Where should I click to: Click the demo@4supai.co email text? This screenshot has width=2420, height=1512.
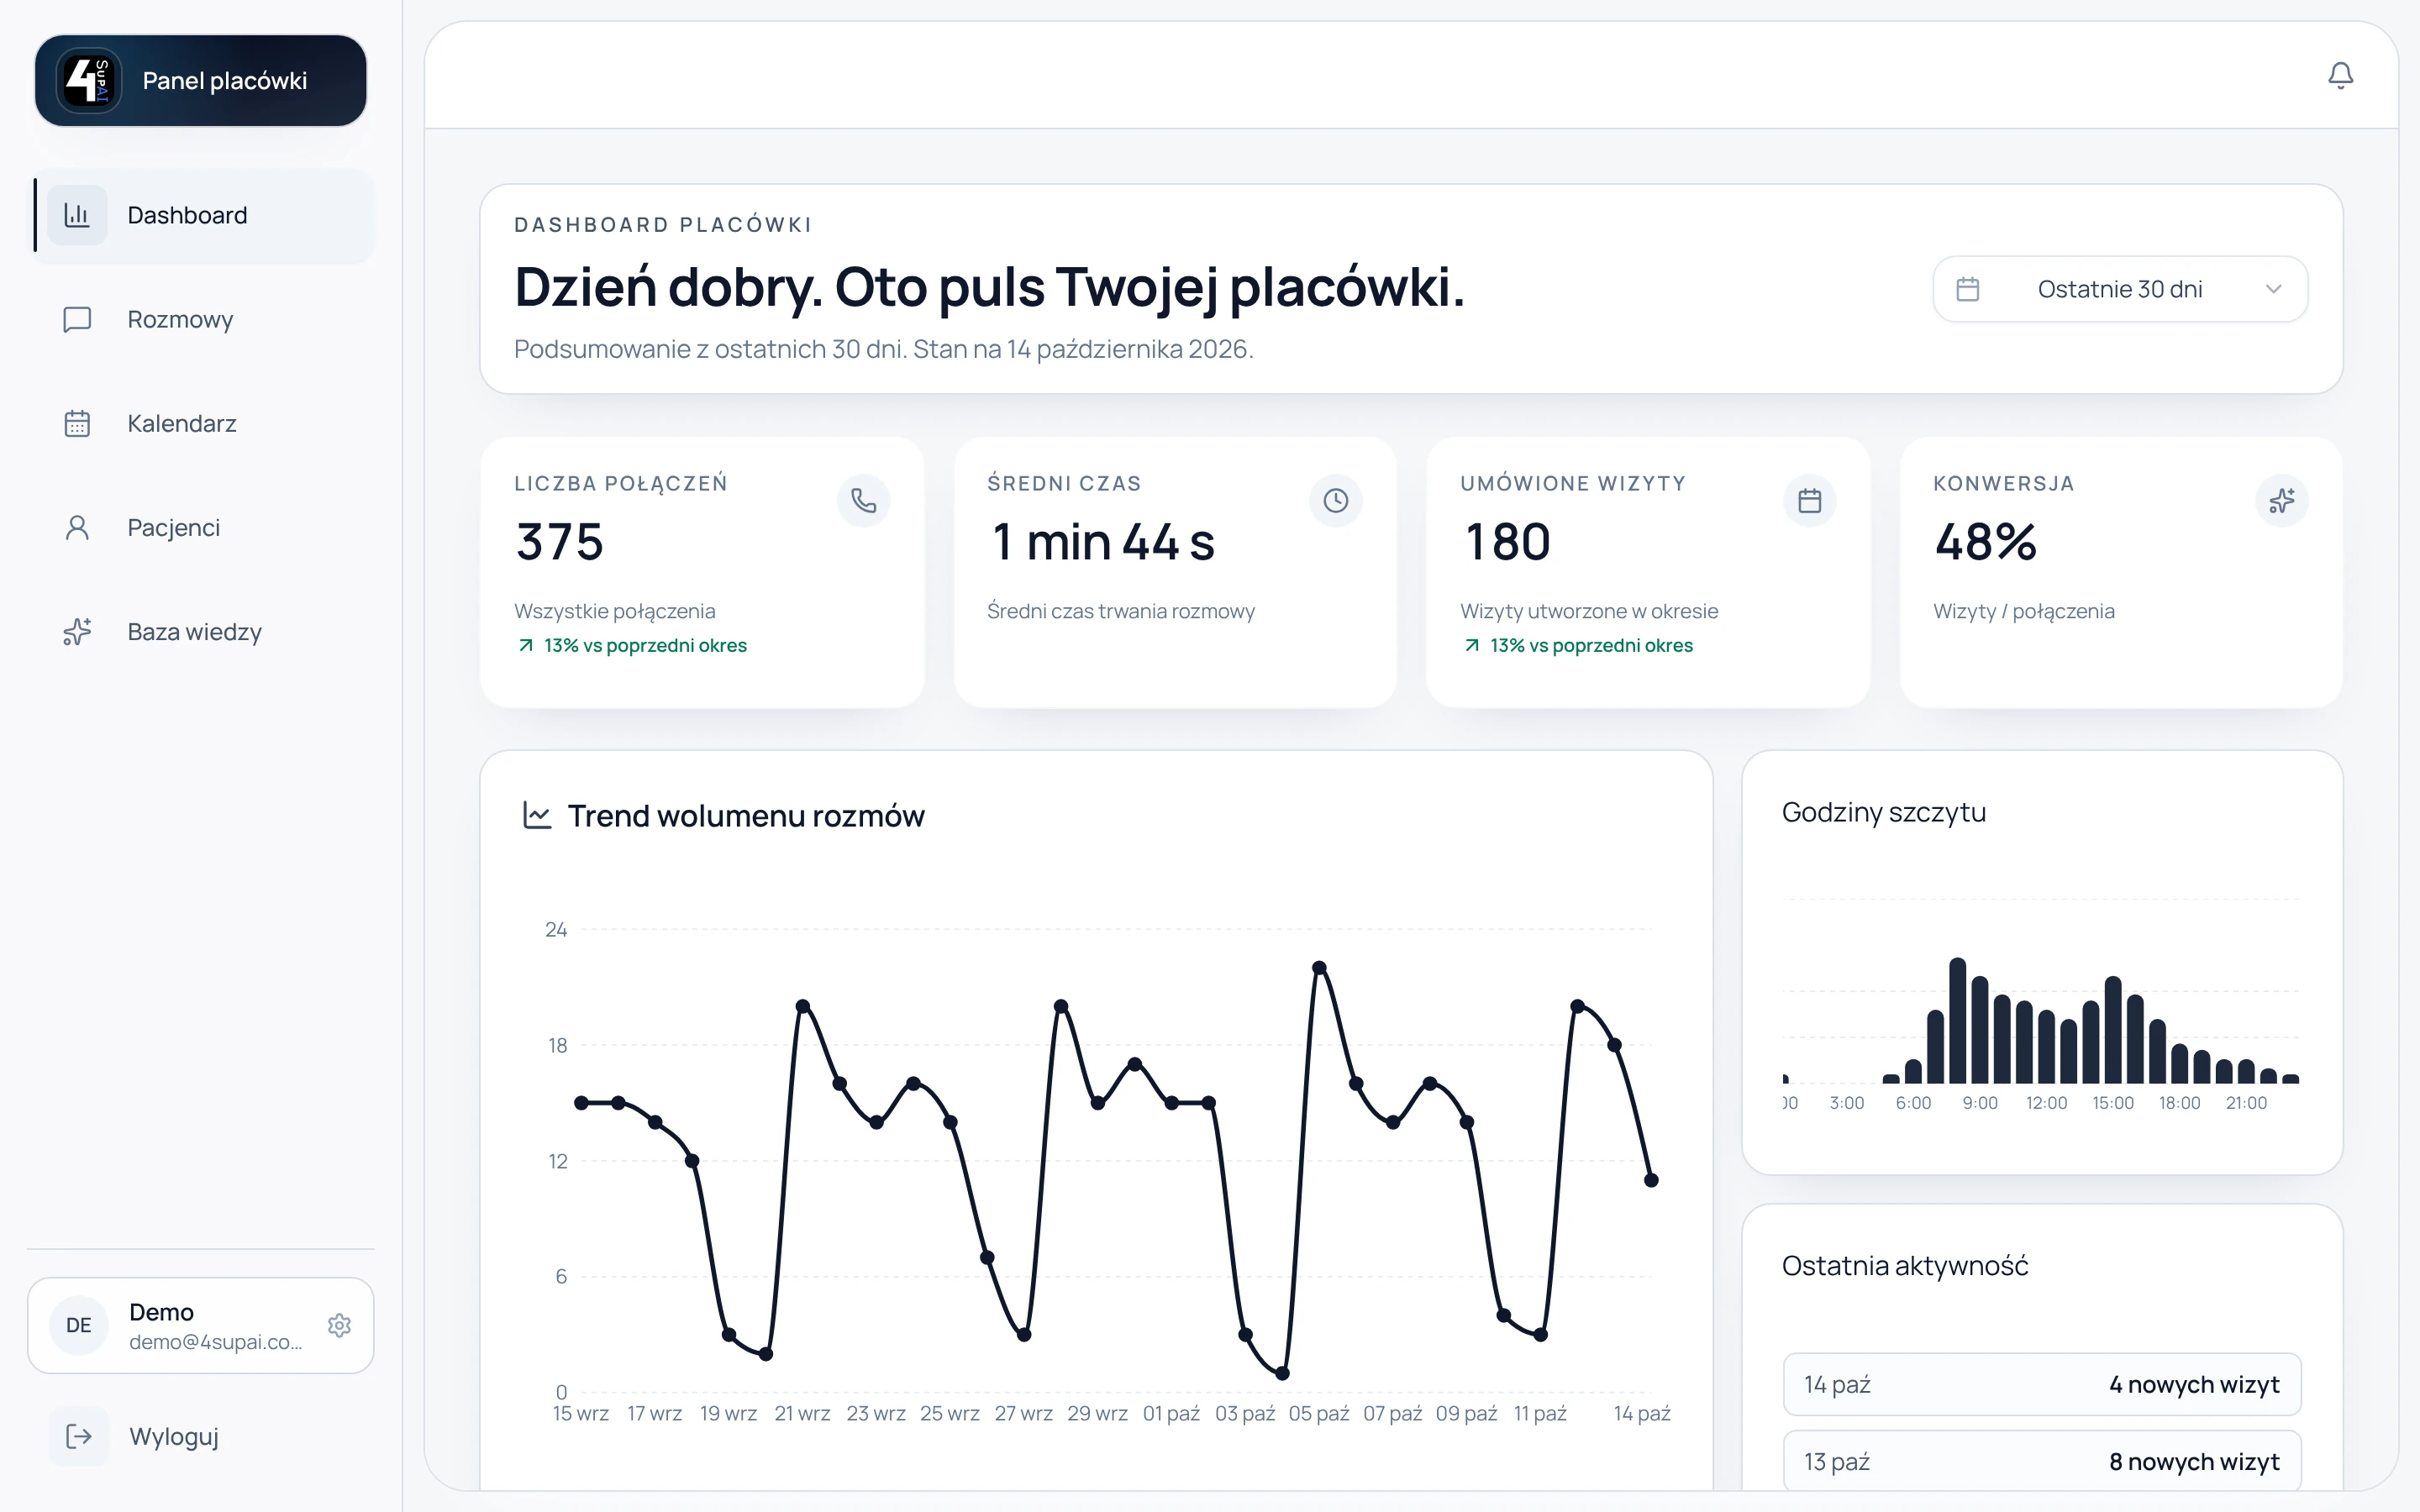pos(216,1342)
